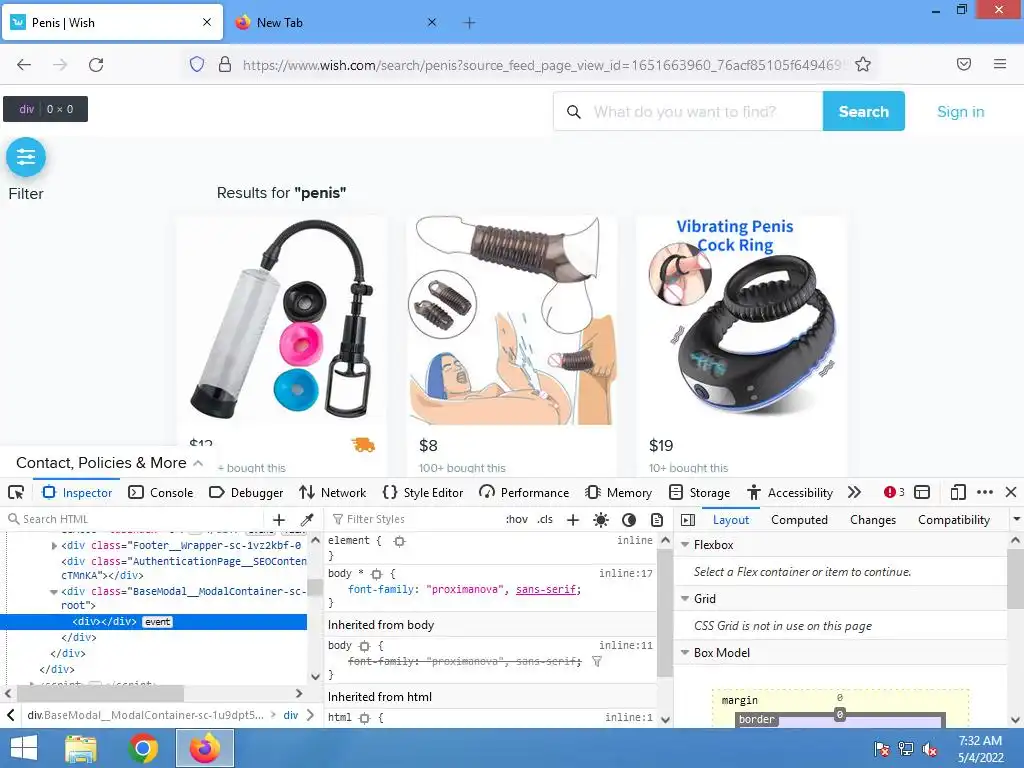Enable Responsive Design Mode
This screenshot has height=768, width=1024.
coord(957,492)
